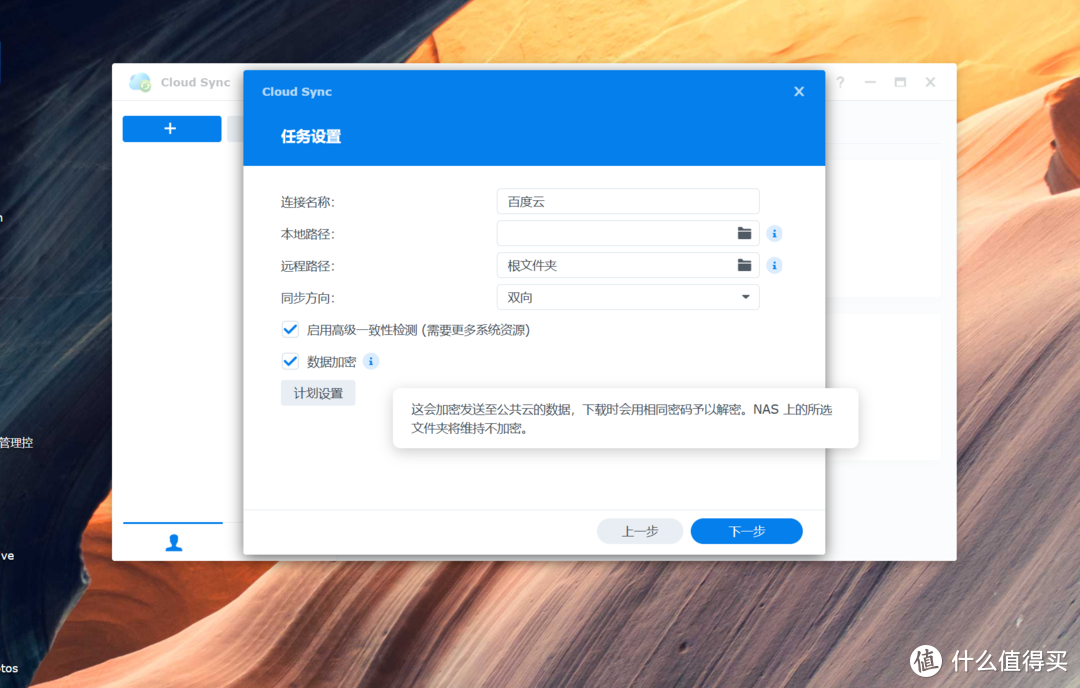1080x688 pixels.
Task: Create a new sync task with the + button
Action: pos(171,129)
